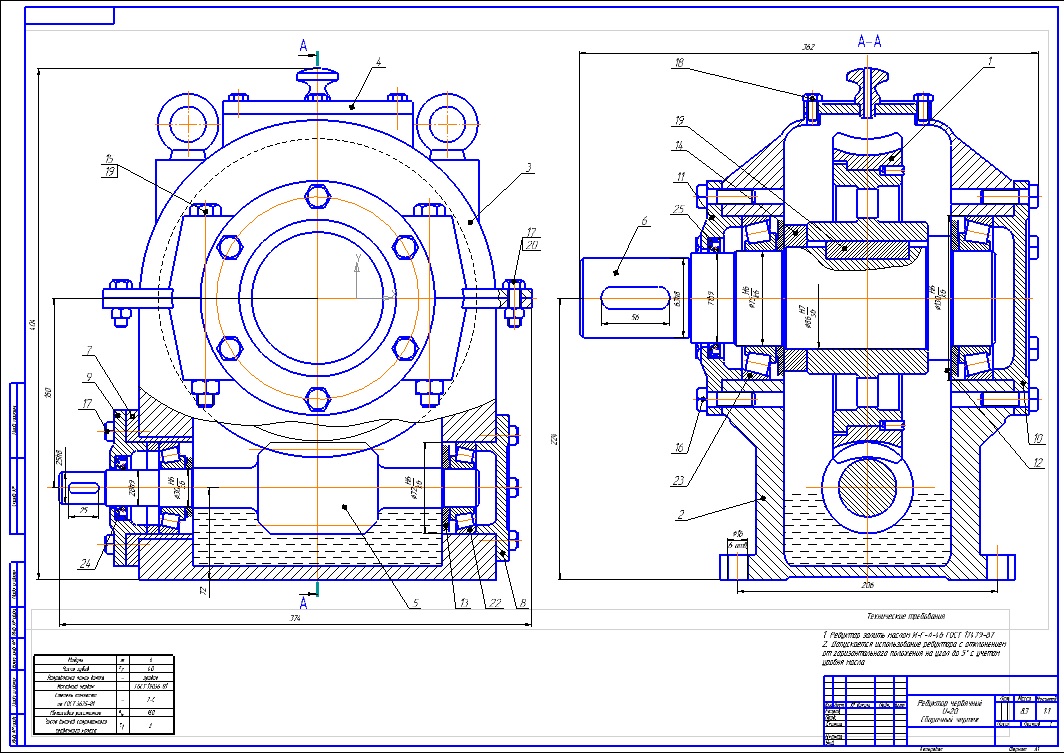Click the dimension value 72
The height and width of the screenshot is (754, 1064).
click(202, 591)
